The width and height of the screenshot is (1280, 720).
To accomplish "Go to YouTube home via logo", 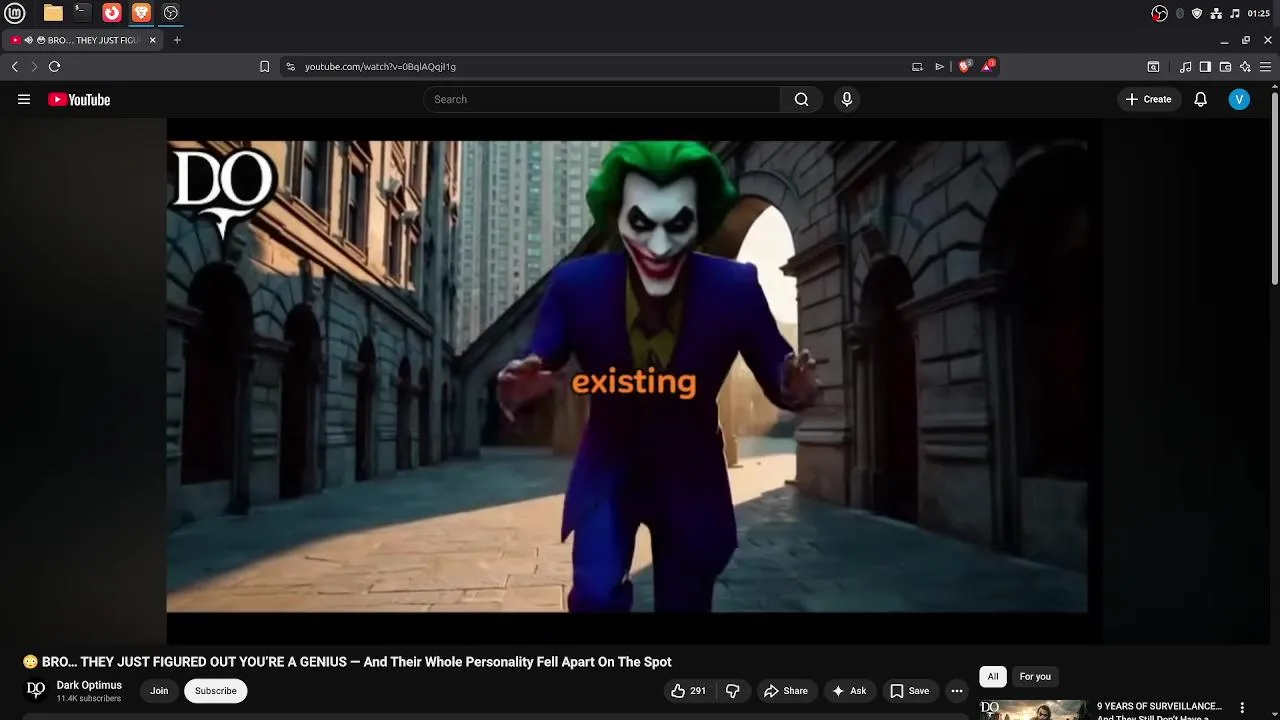I will click(x=79, y=99).
